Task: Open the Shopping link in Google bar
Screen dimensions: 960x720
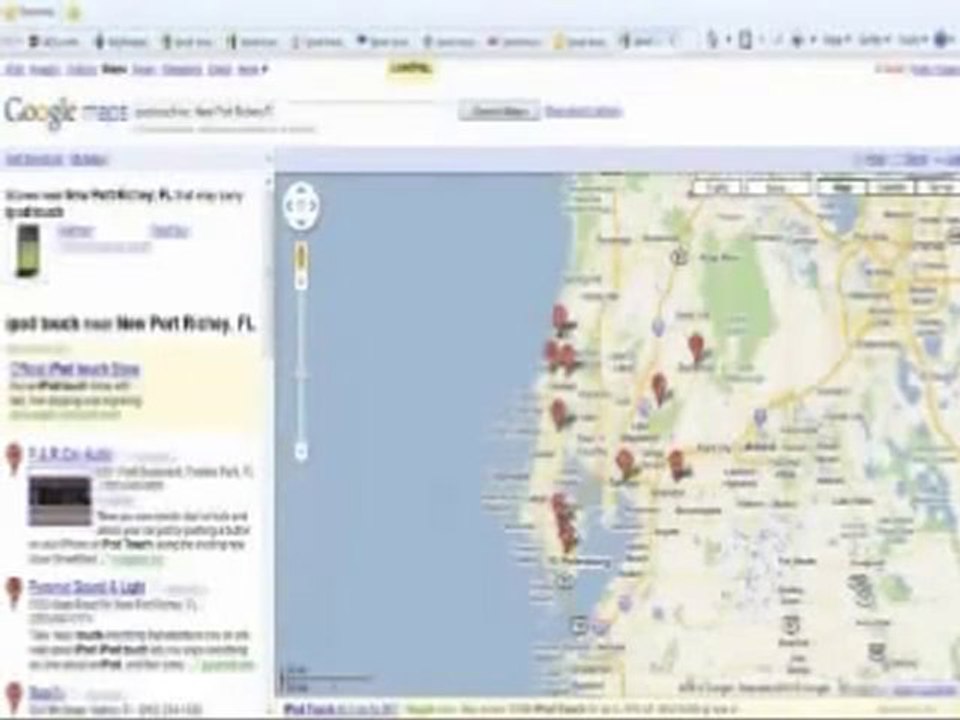Action: click(182, 70)
